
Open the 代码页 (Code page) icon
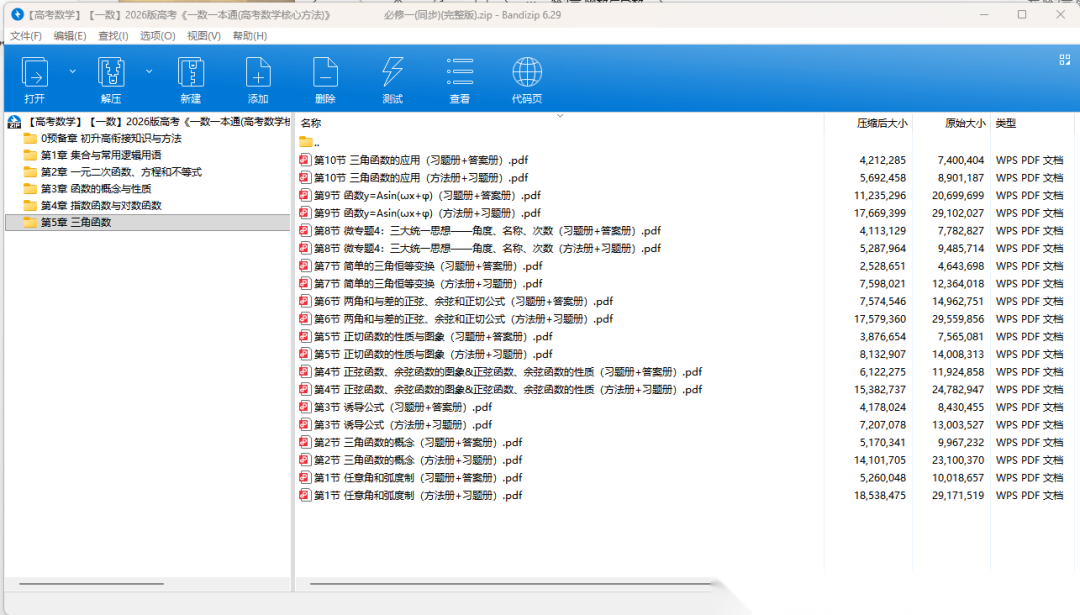527,73
